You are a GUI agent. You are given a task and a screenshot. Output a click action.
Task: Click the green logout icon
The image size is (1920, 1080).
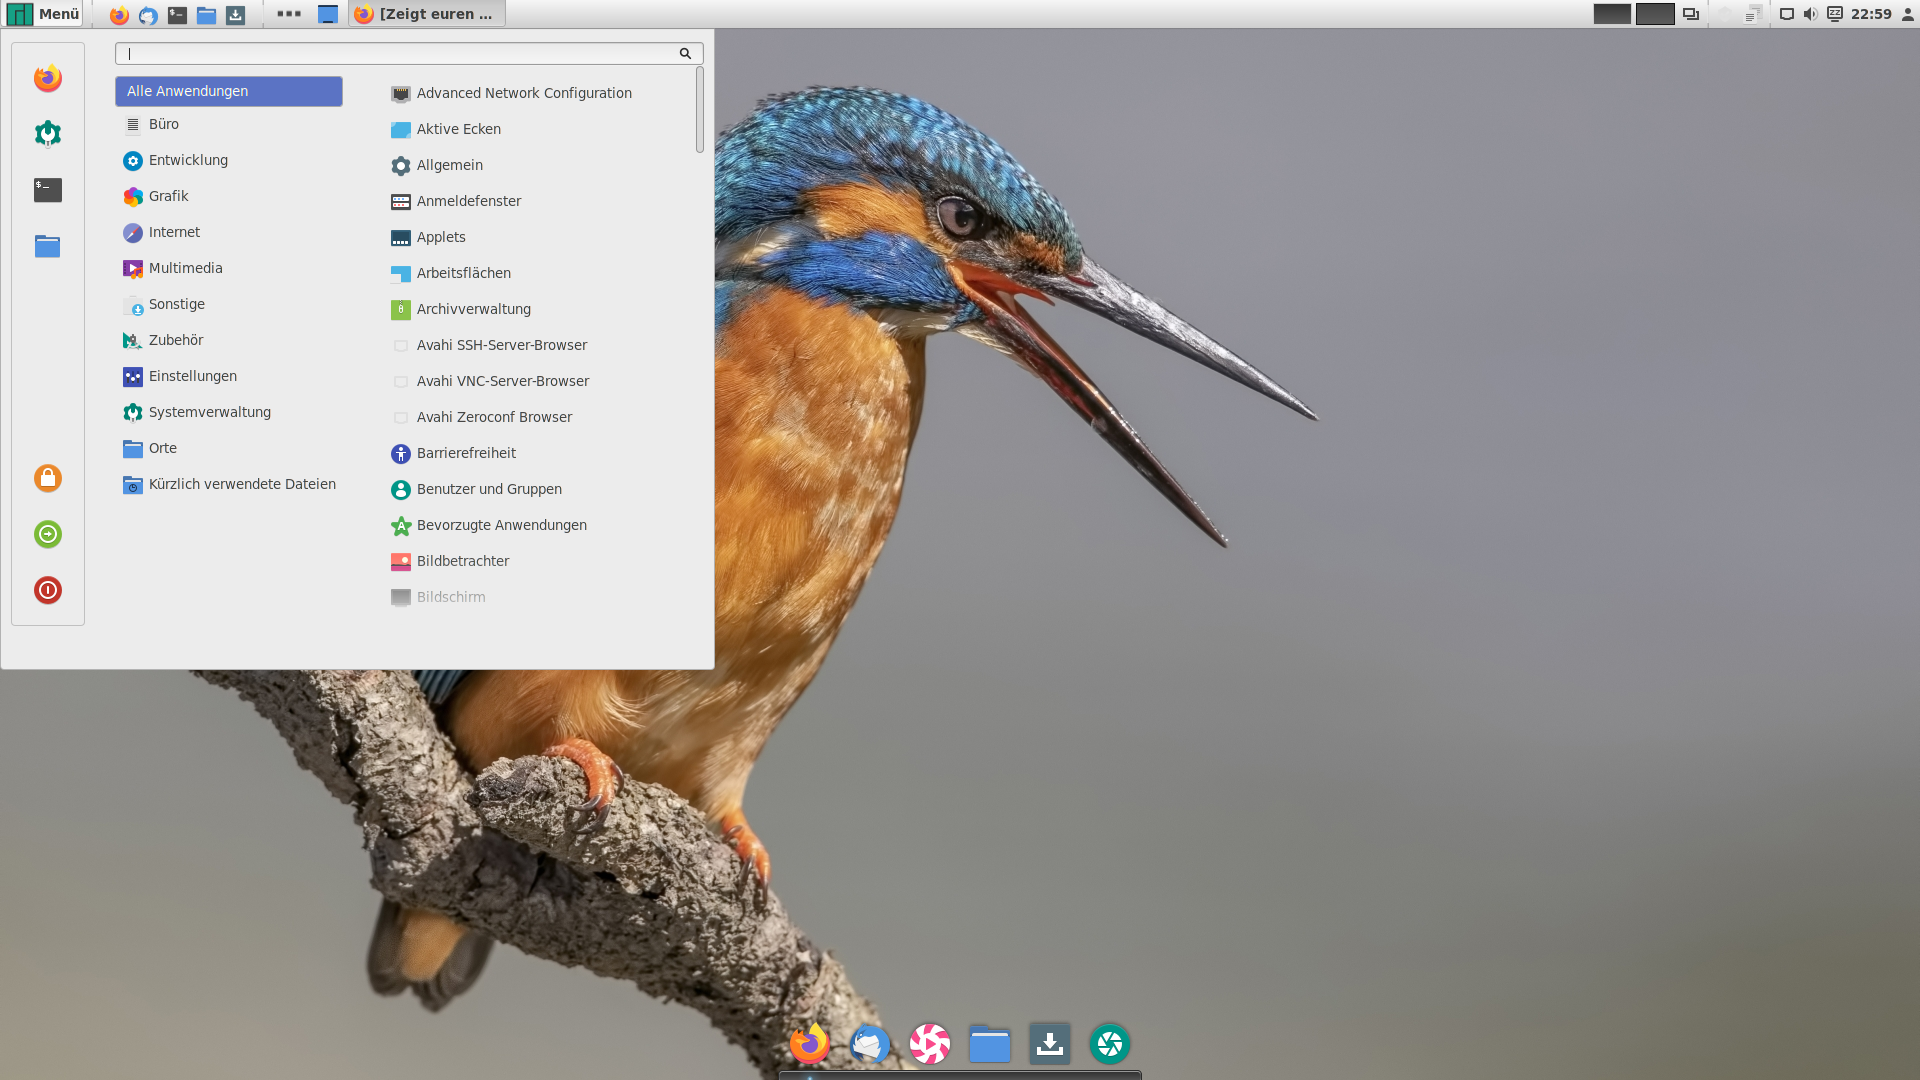47,534
